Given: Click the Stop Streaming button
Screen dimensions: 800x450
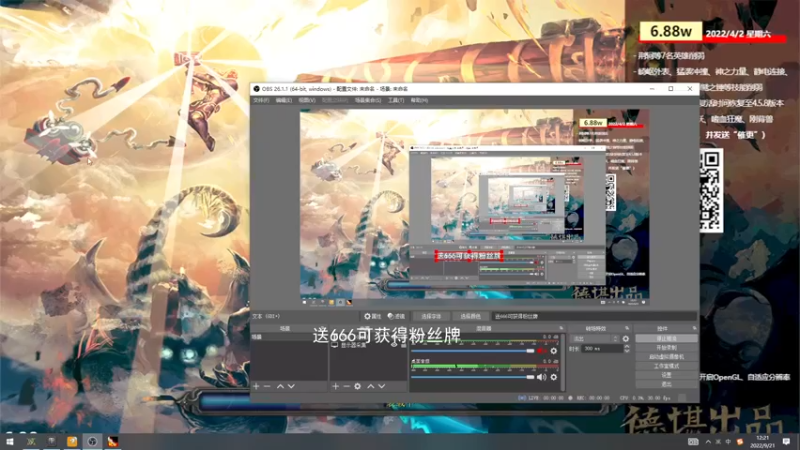Looking at the screenshot, I should click(x=666, y=339).
